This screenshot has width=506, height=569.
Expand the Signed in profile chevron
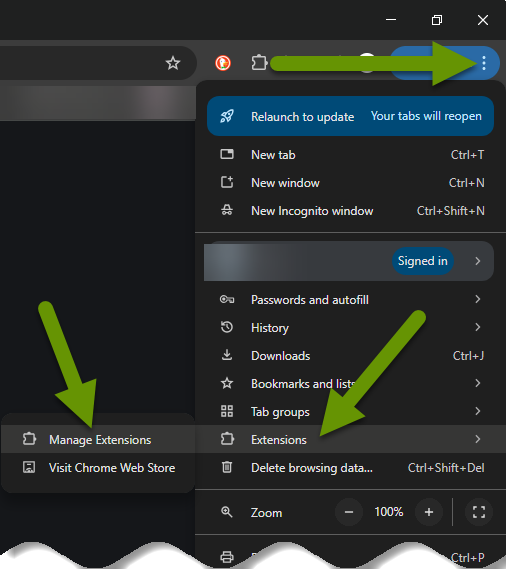pyautogui.click(x=478, y=261)
